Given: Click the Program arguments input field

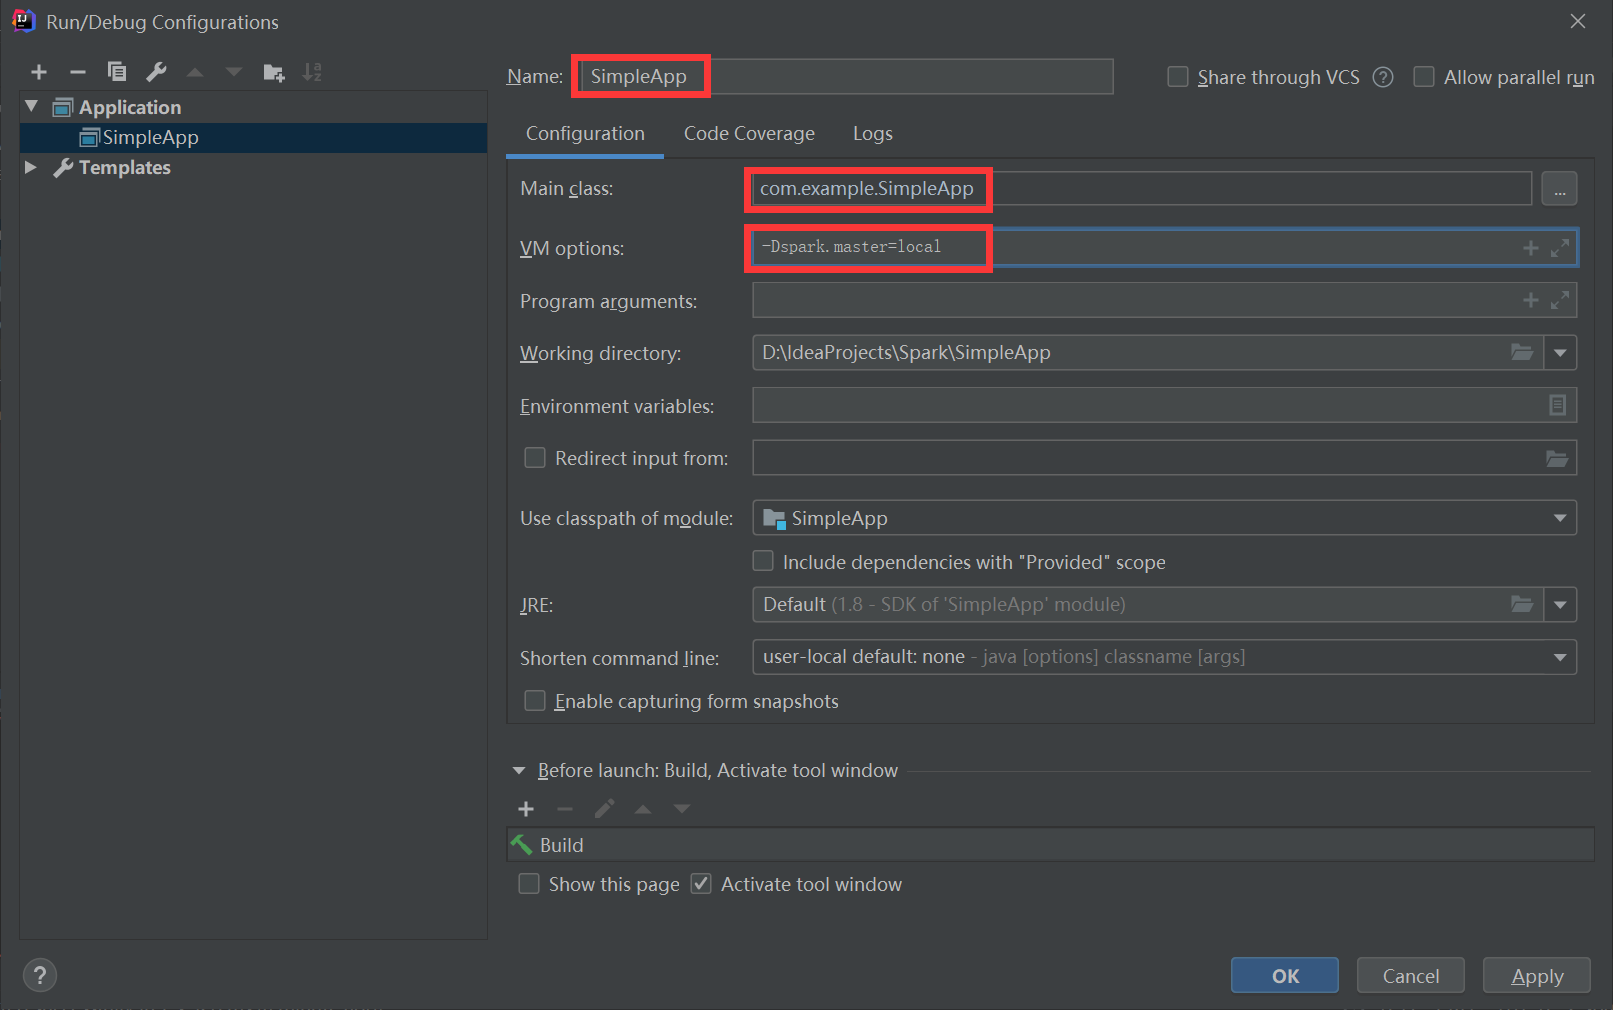Looking at the screenshot, I should [1100, 299].
